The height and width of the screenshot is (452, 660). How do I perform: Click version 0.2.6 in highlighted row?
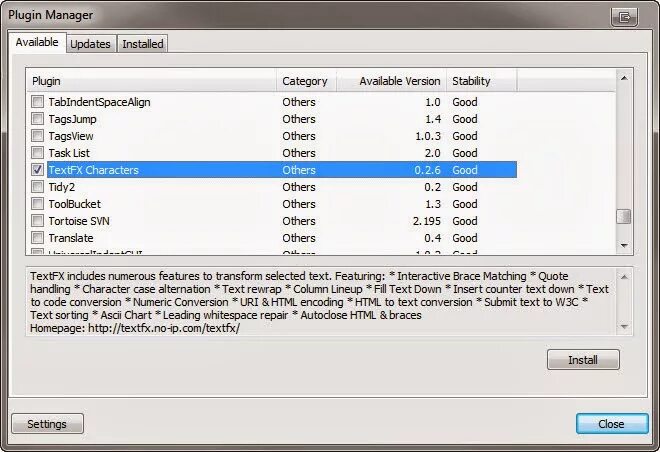428,170
